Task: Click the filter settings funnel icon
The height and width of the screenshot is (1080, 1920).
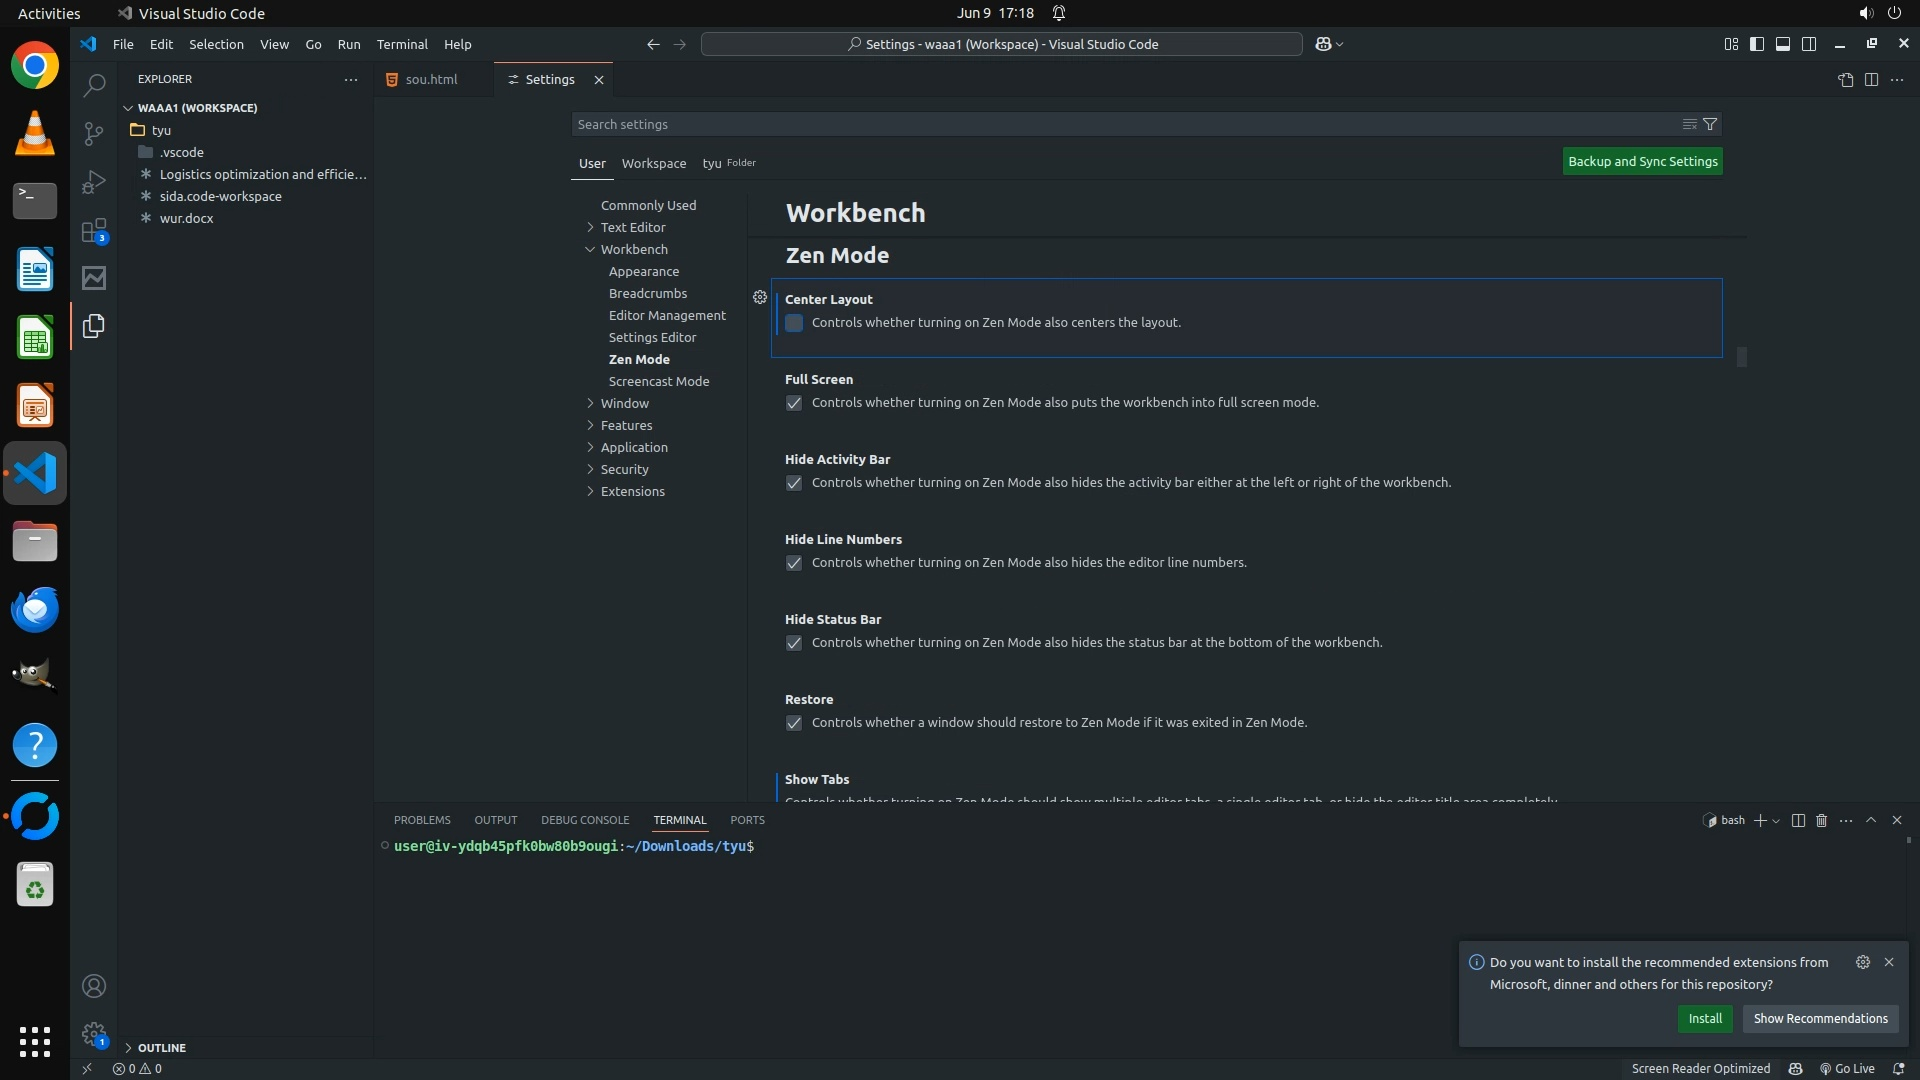Action: pos(1710,124)
